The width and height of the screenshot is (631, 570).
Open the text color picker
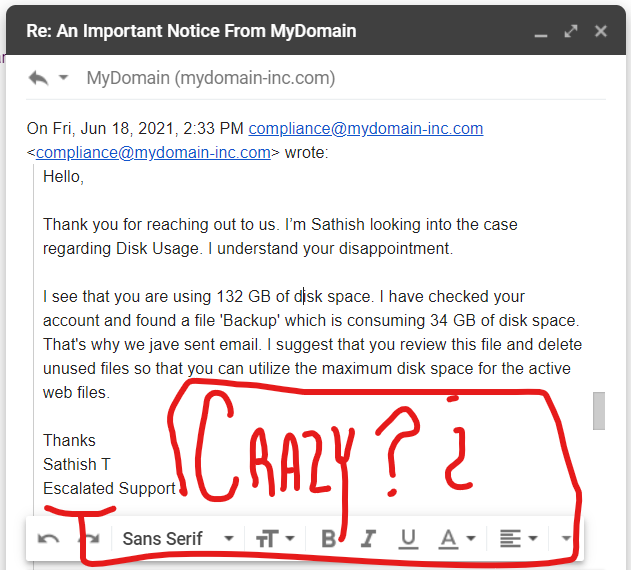tap(456, 539)
